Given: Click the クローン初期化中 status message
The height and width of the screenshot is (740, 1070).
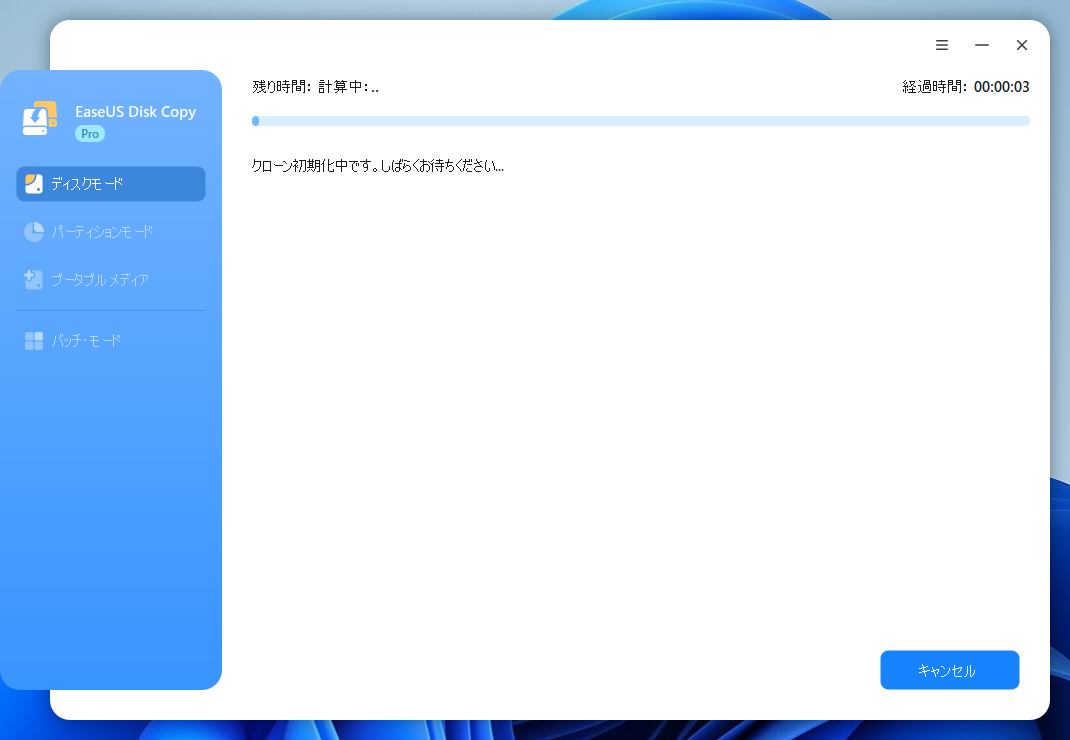Looking at the screenshot, I should click(x=377, y=166).
